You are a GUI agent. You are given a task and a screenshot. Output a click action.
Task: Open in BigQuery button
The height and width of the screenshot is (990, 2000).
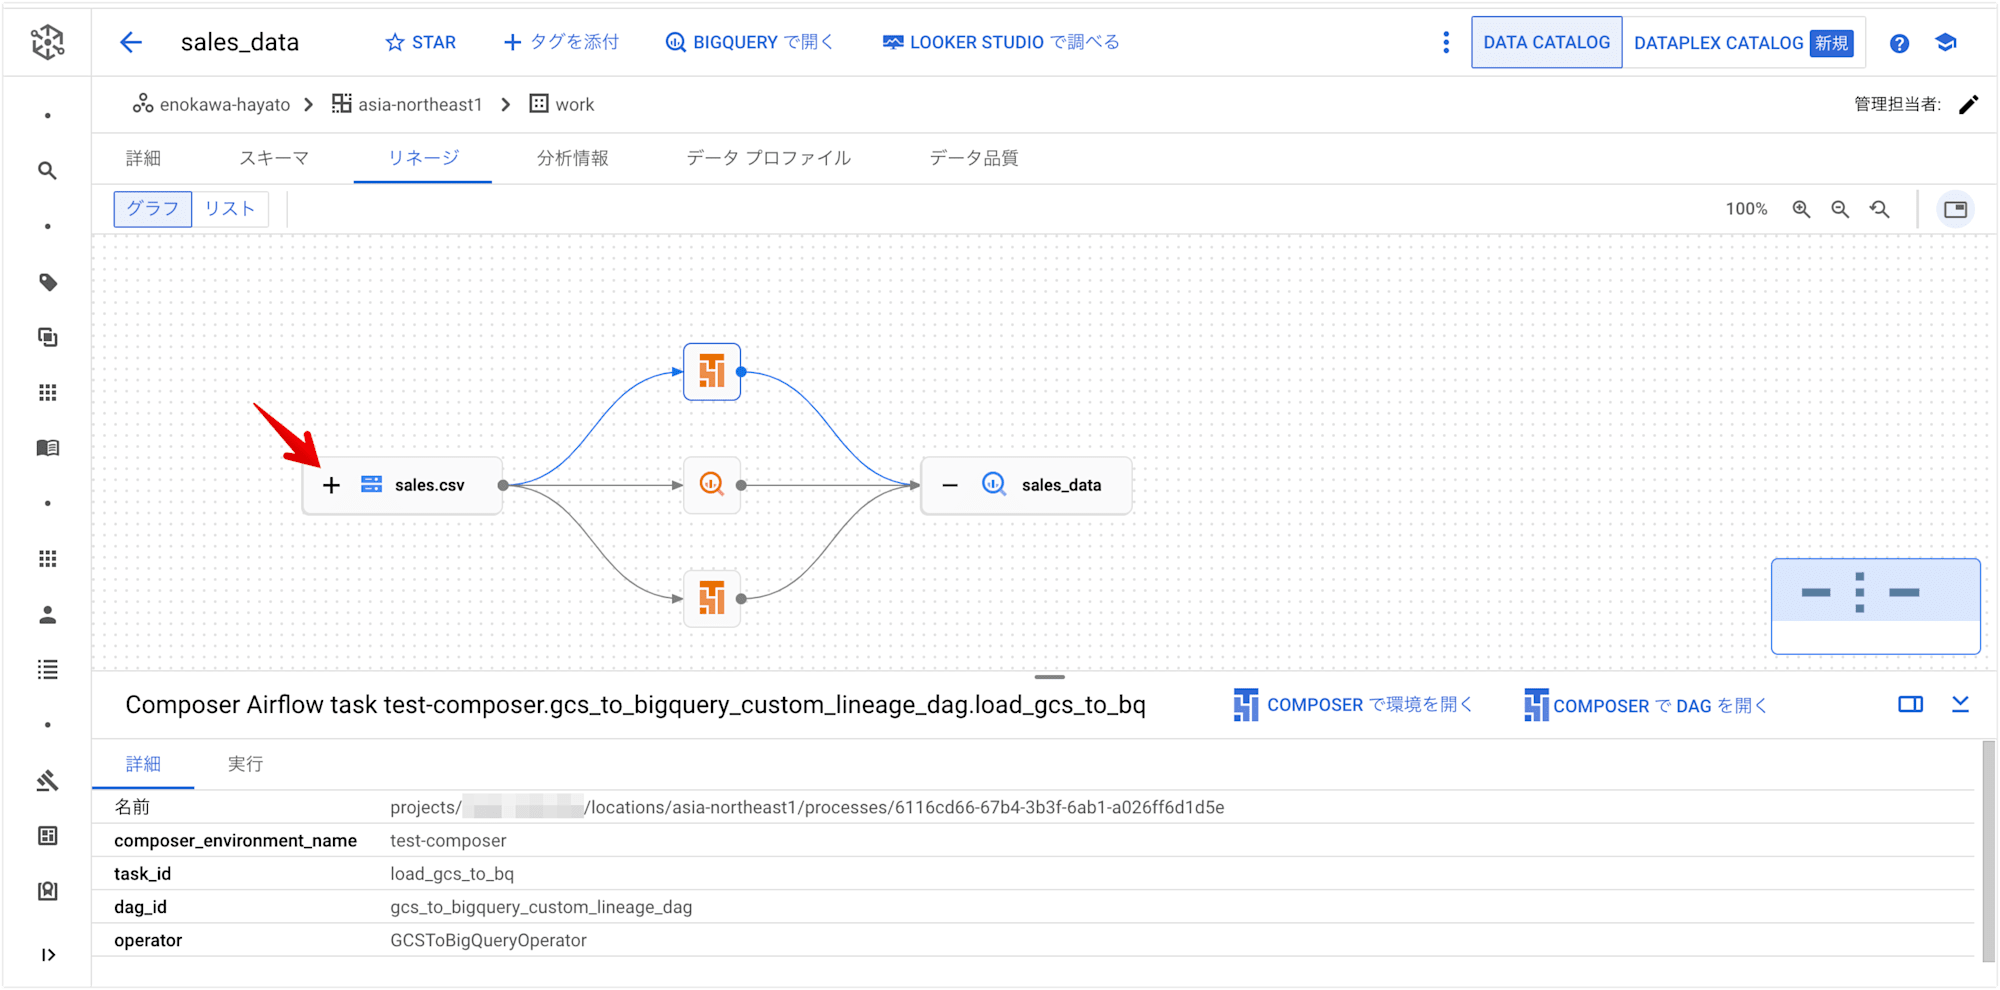click(x=749, y=42)
